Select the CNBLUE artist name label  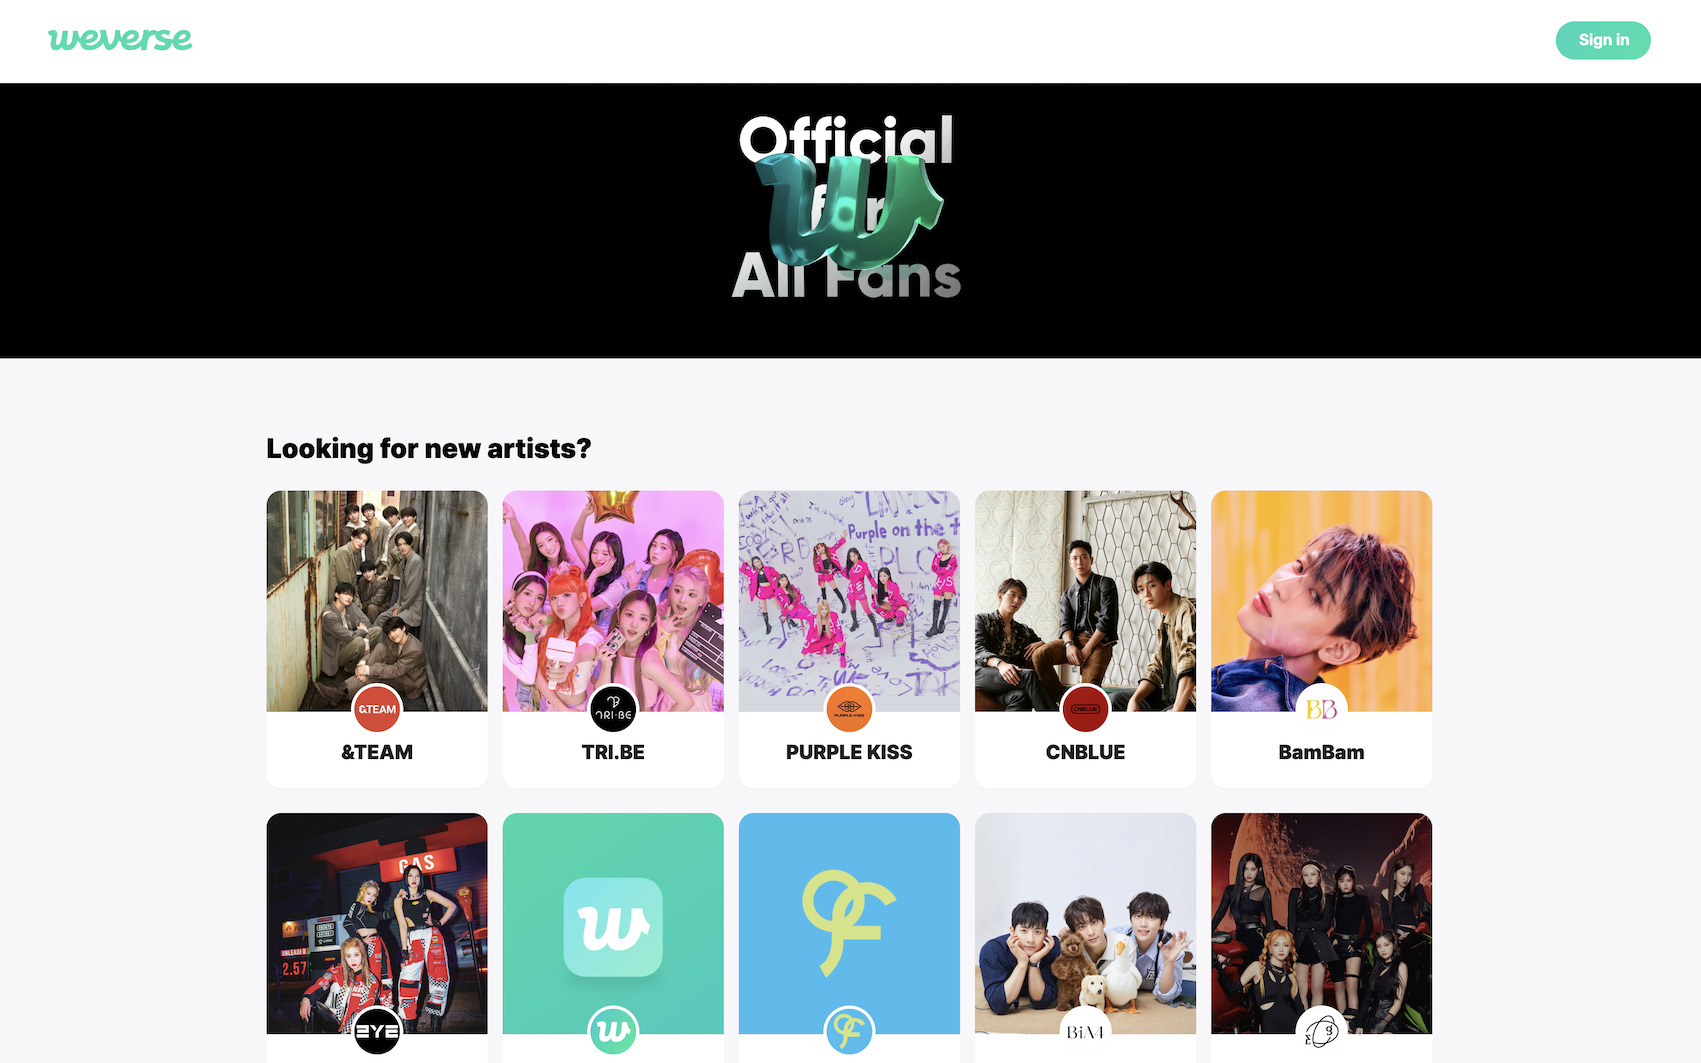pyautogui.click(x=1085, y=752)
